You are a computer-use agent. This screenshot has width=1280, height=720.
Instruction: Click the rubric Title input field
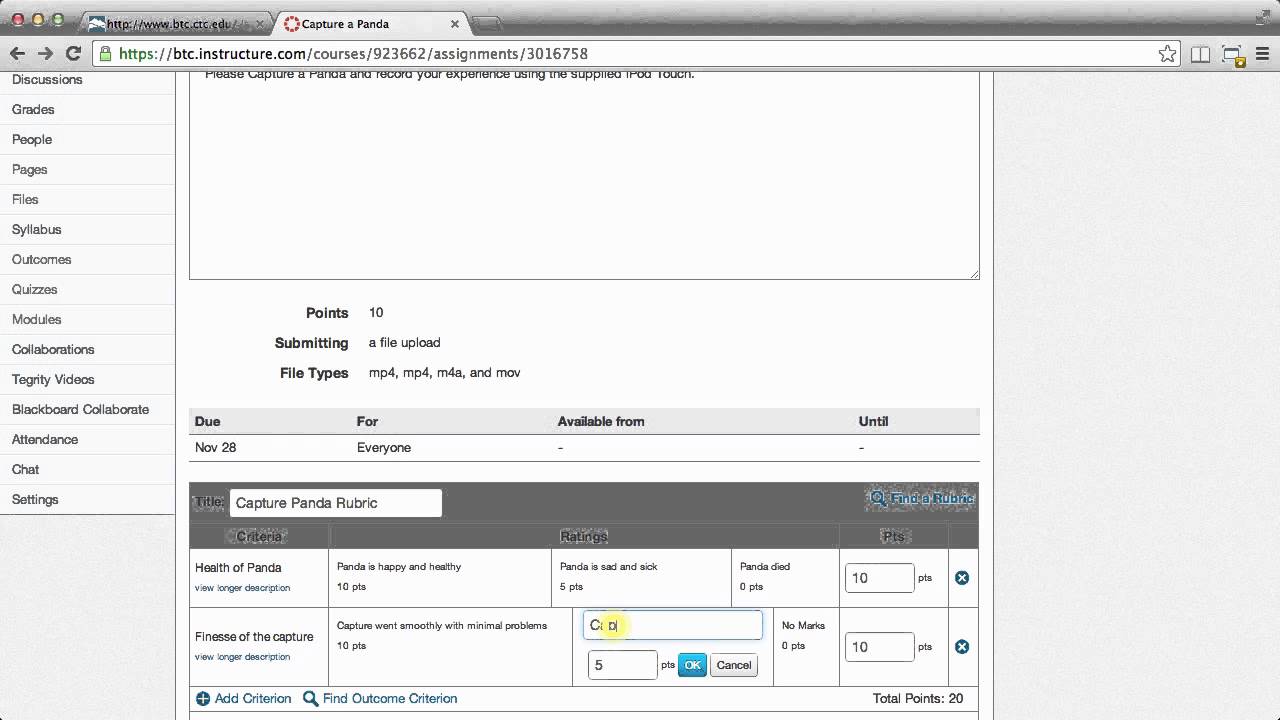(x=336, y=503)
